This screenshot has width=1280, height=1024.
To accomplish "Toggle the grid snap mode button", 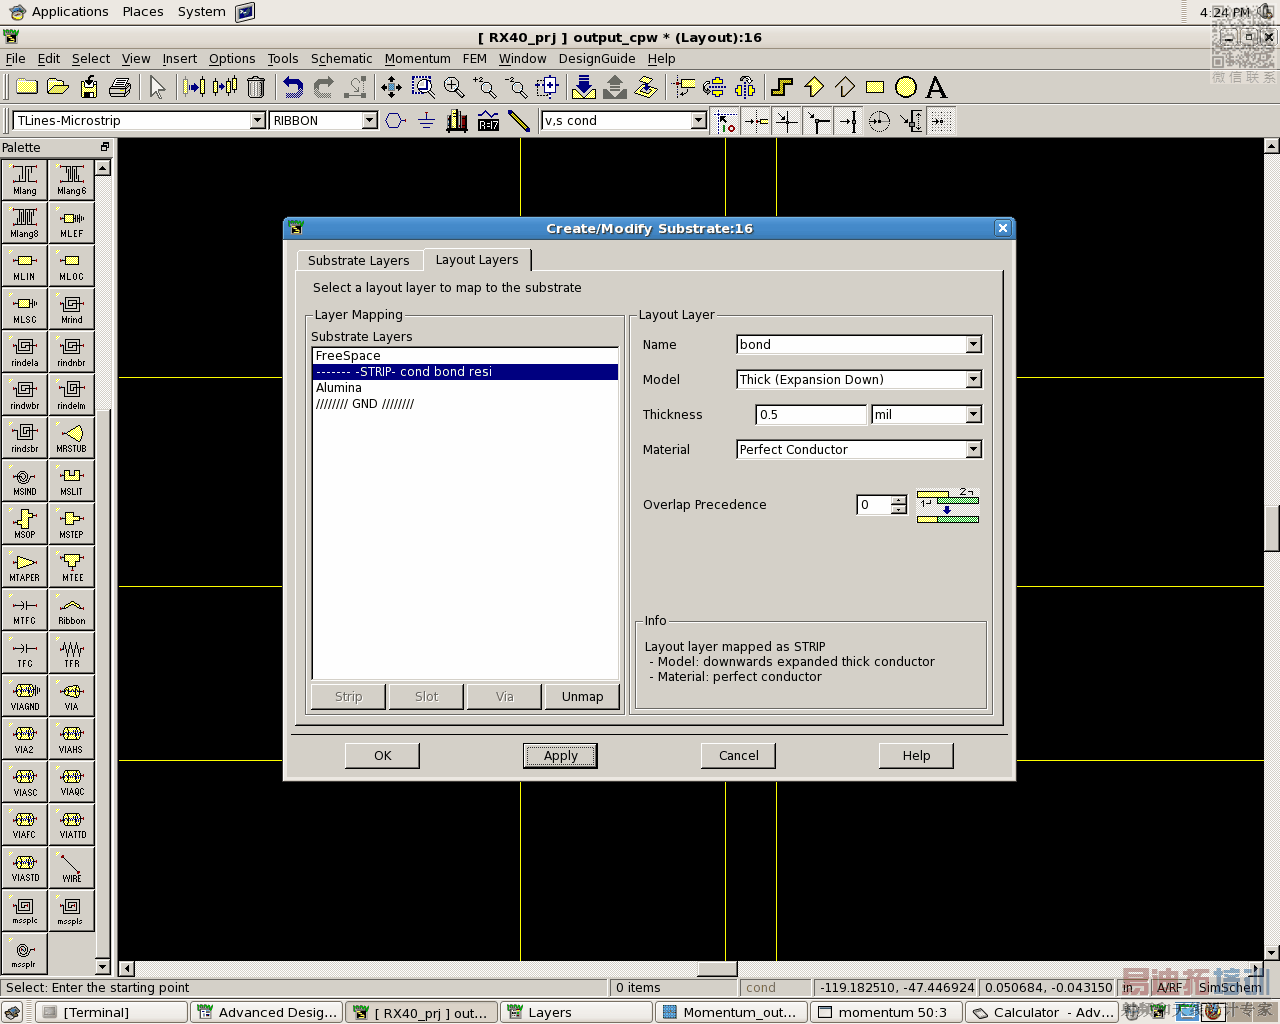I will pyautogui.click(x=941, y=122).
